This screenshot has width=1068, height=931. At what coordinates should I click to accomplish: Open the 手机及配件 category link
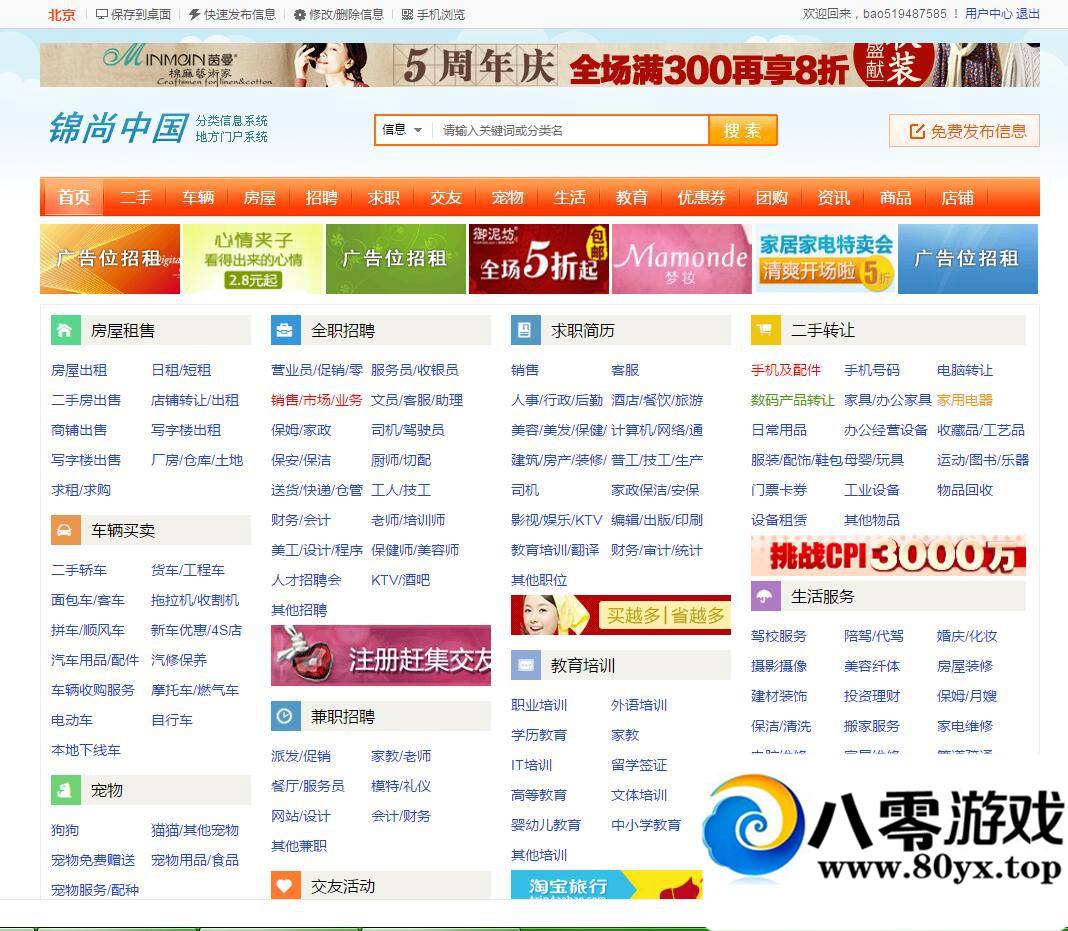(x=785, y=370)
